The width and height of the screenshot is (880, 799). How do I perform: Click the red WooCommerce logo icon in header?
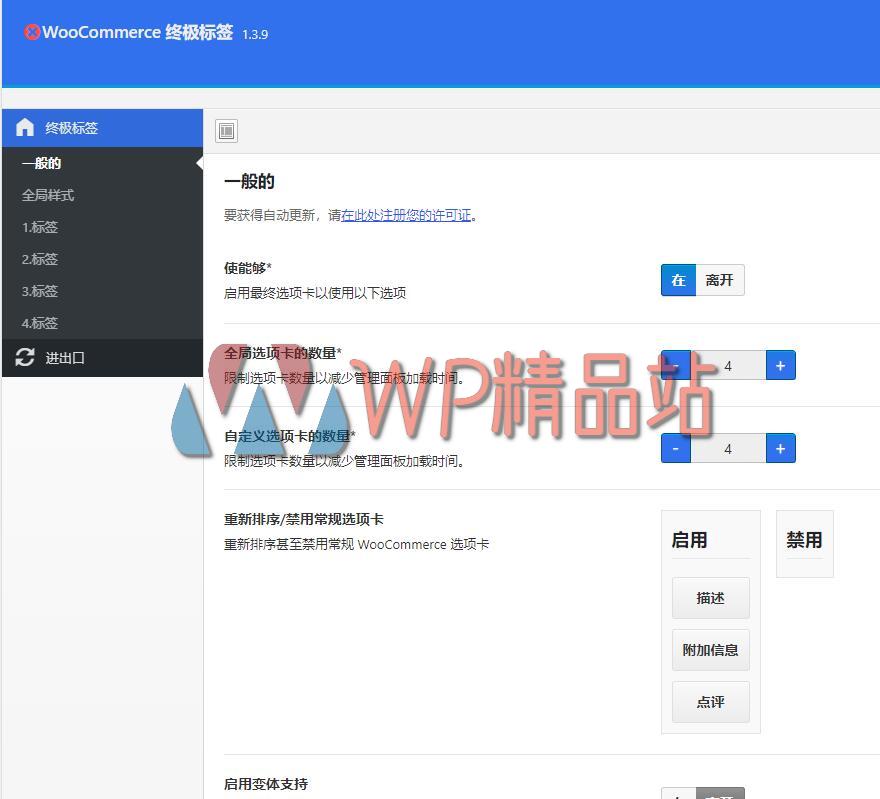point(32,31)
